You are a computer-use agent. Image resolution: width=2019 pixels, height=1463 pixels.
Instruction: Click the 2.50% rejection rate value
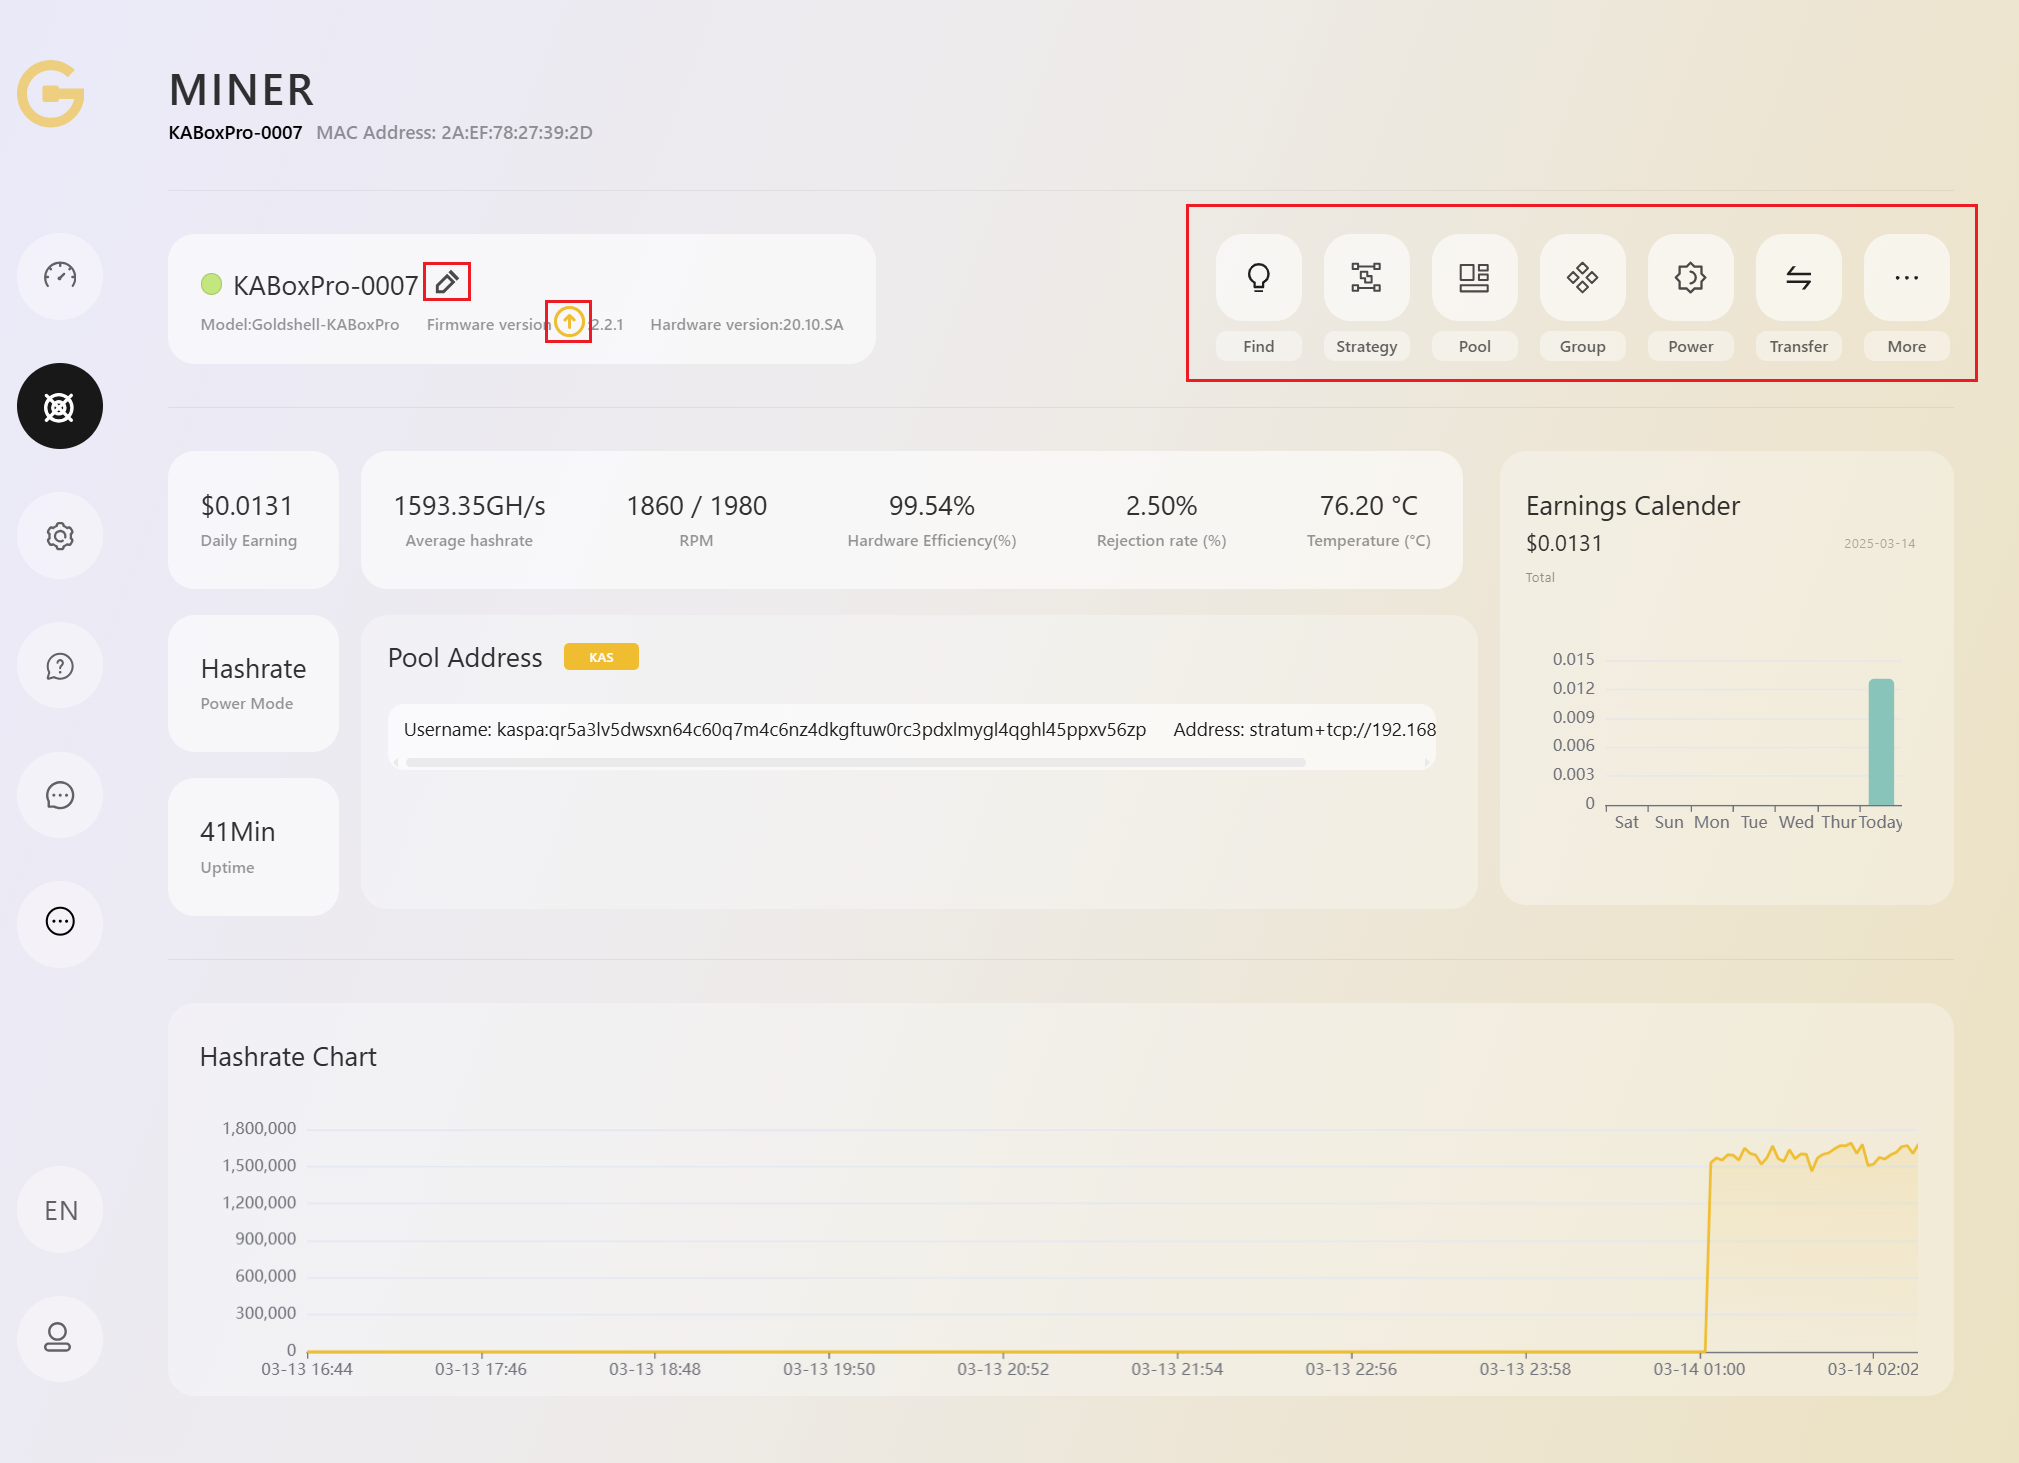pos(1161,506)
